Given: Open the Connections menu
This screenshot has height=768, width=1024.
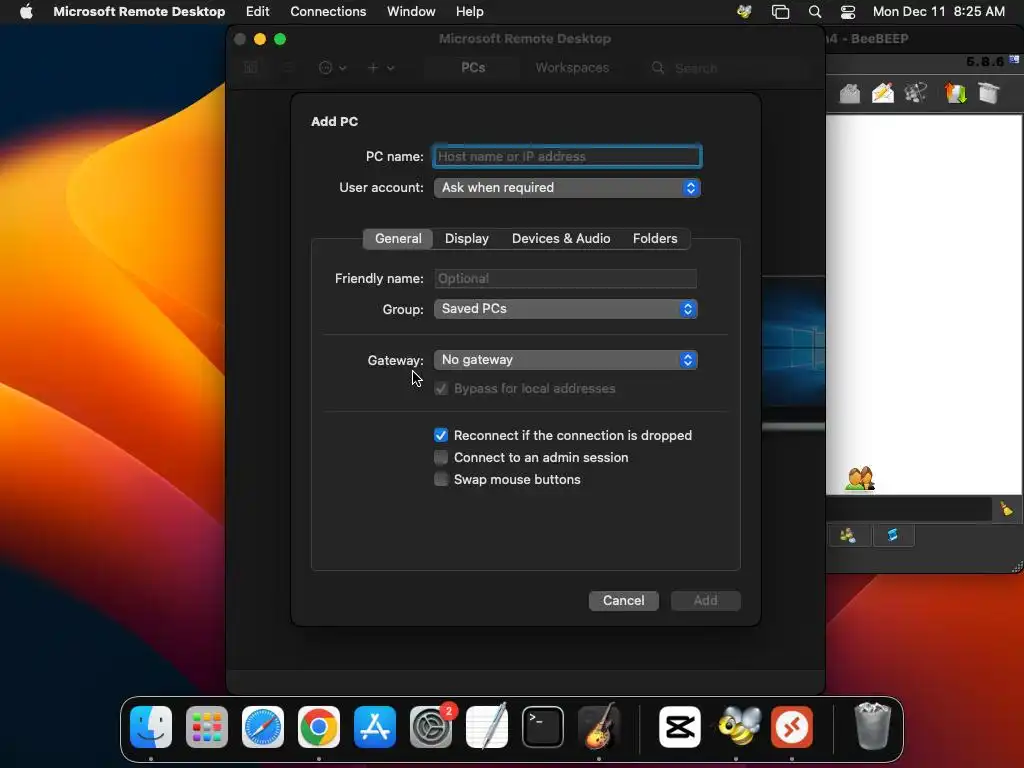Looking at the screenshot, I should click(328, 12).
